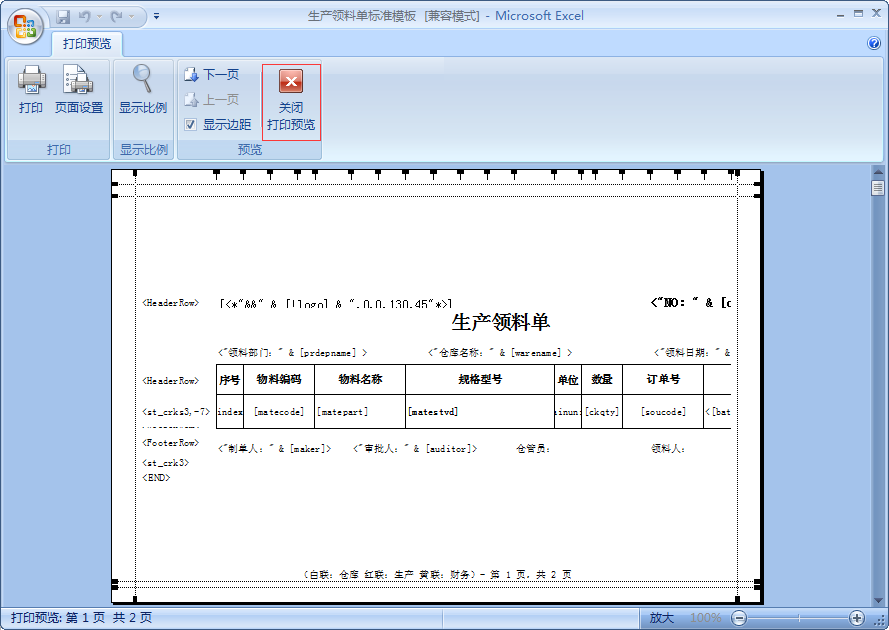Open 页面设置 page setup
This screenshot has height=630, width=889.
[79, 90]
